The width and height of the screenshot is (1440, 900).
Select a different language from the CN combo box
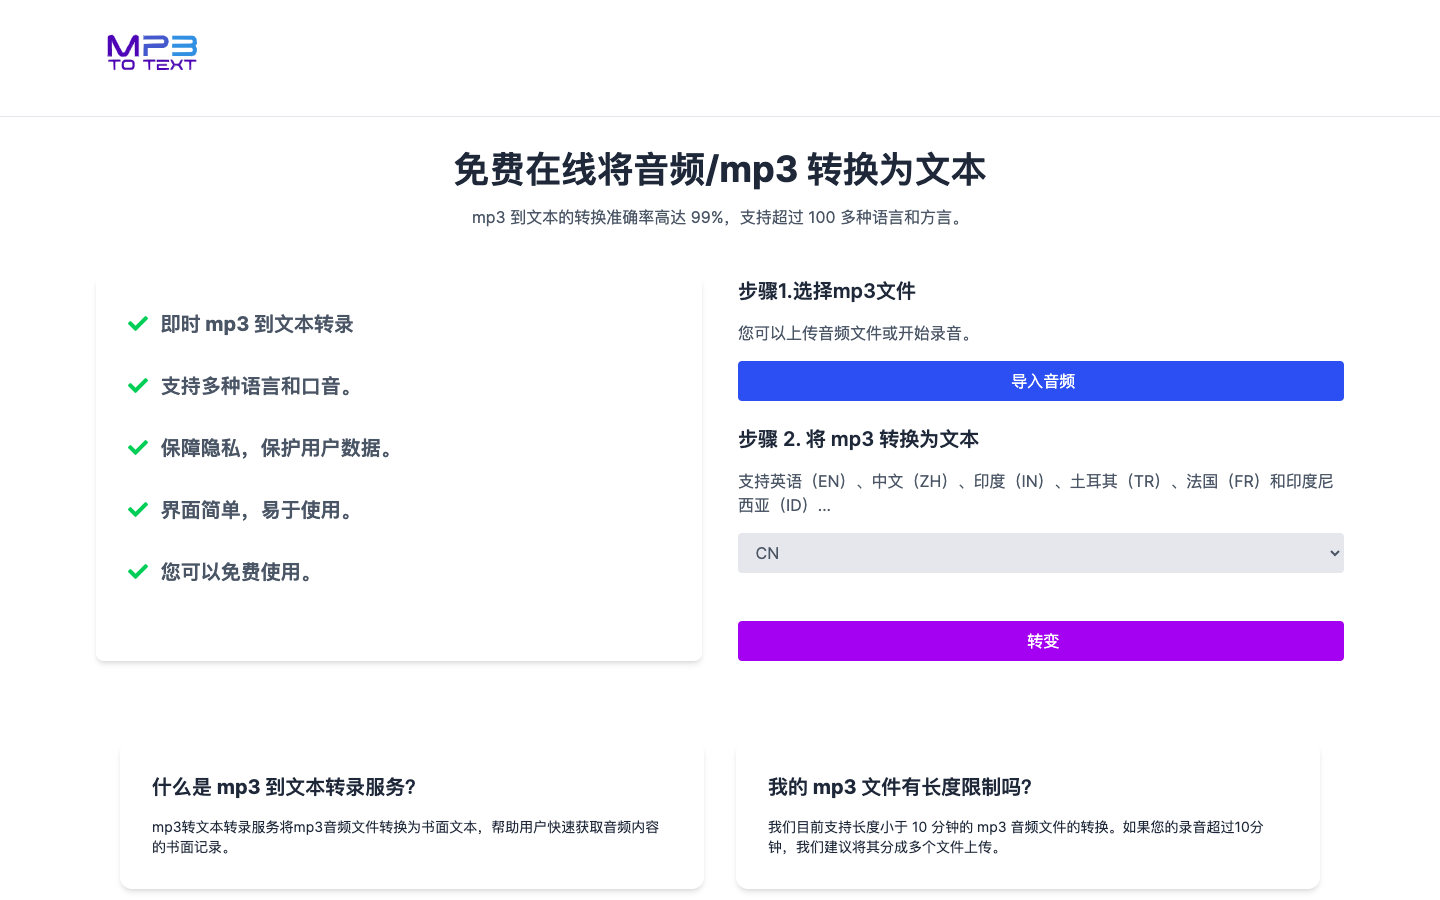click(1040, 552)
